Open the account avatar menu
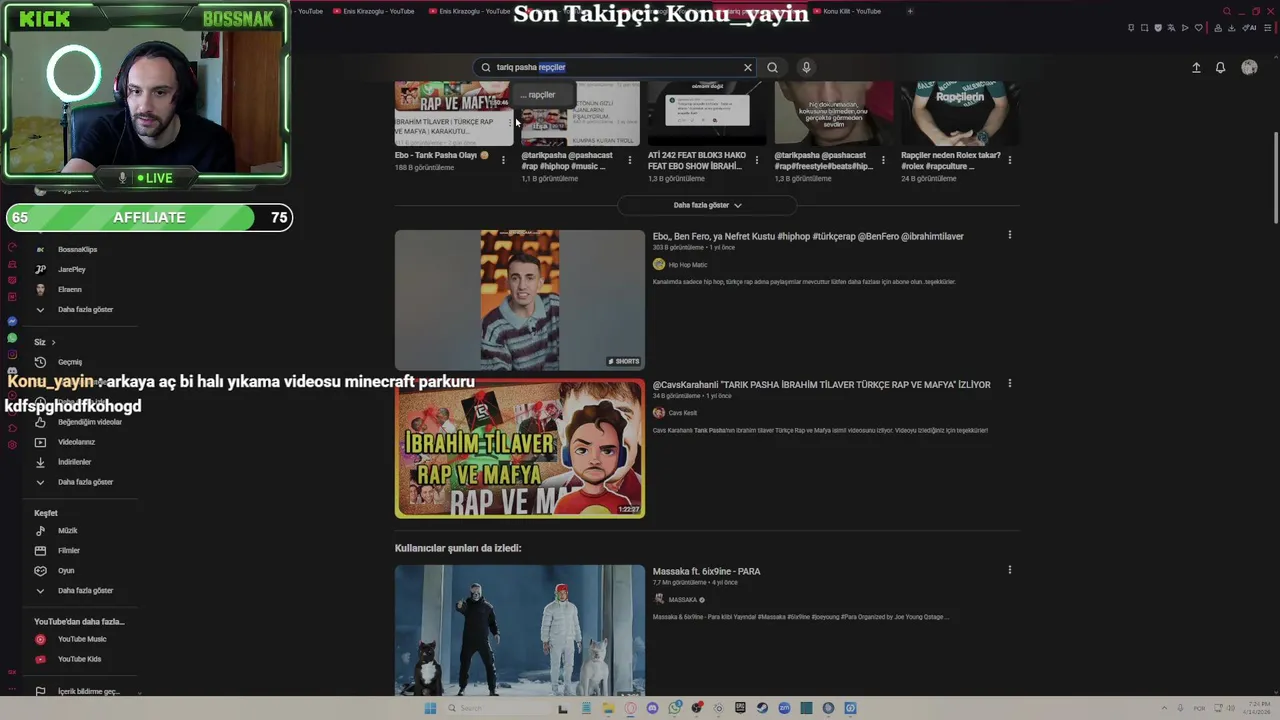The image size is (1280, 720). coord(1249,67)
